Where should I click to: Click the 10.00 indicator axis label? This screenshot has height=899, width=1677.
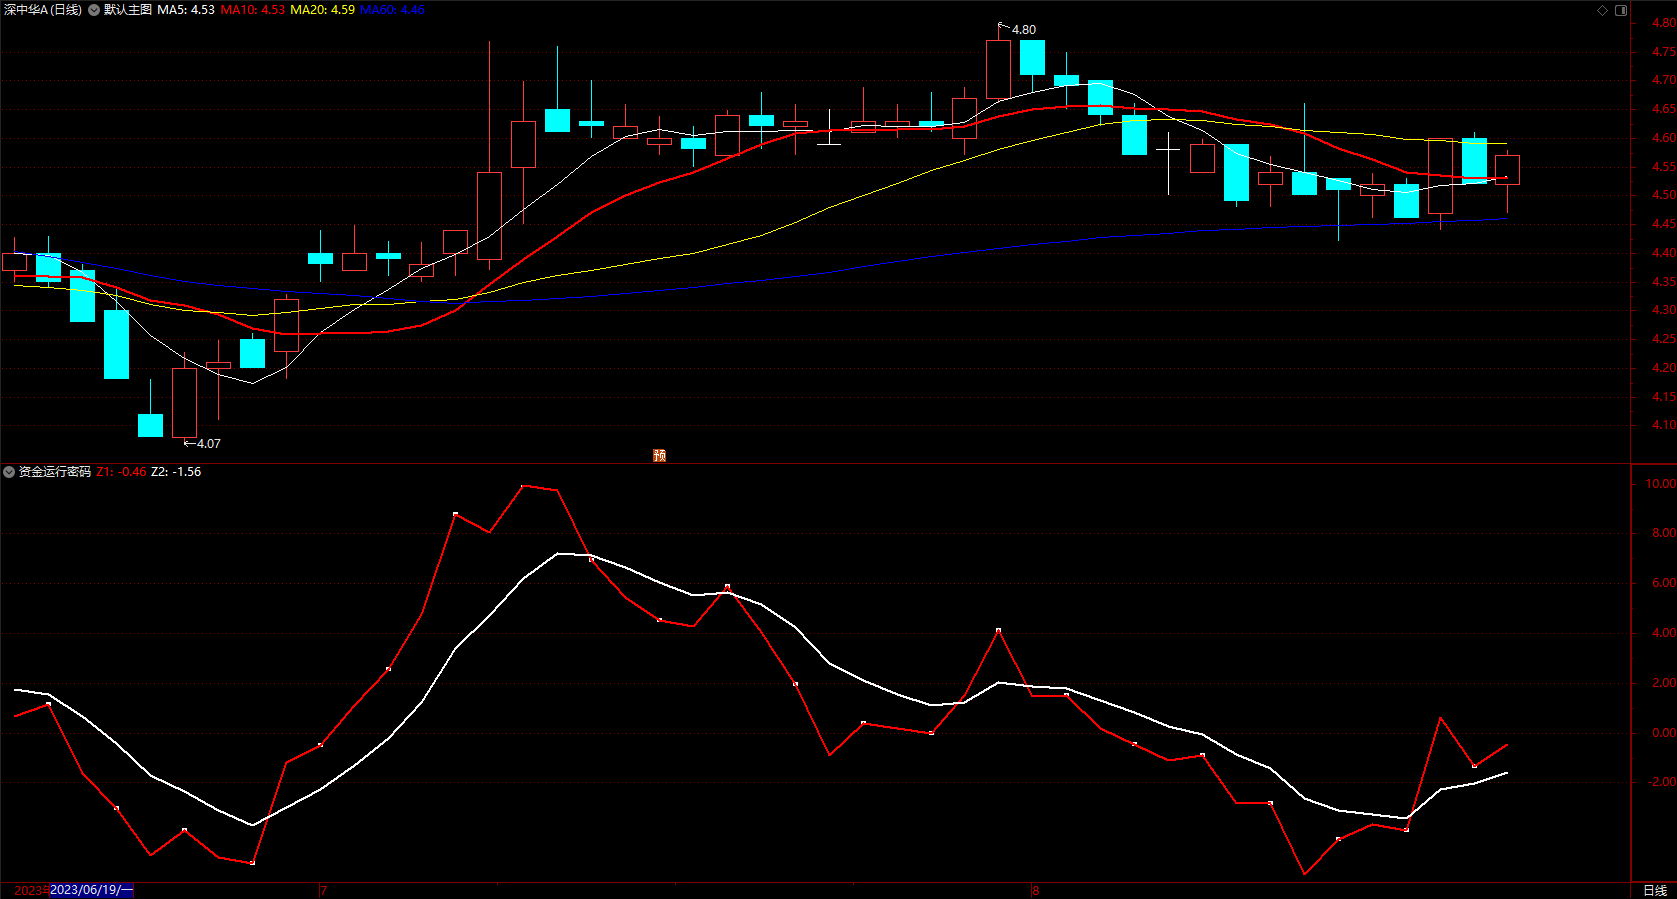tap(1661, 484)
